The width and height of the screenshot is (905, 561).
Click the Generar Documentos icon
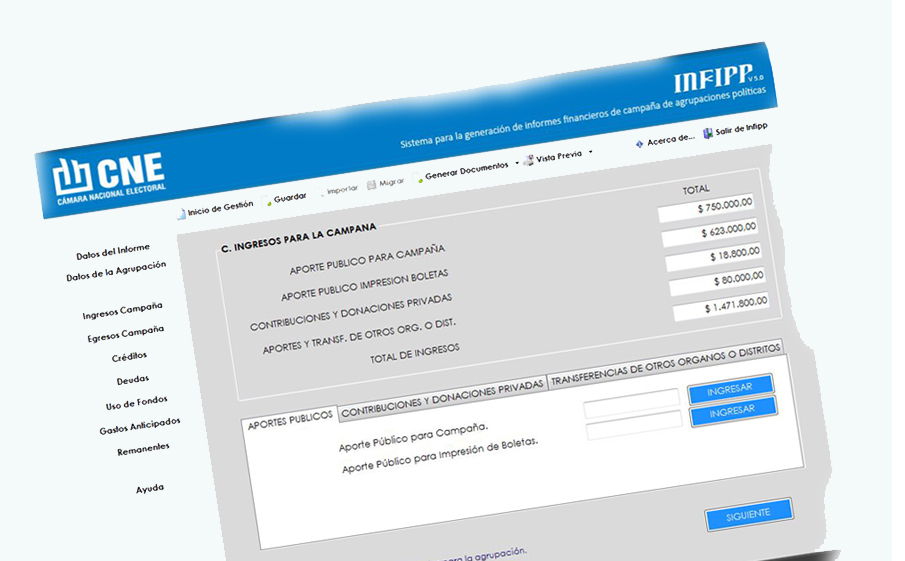pyautogui.click(x=420, y=177)
